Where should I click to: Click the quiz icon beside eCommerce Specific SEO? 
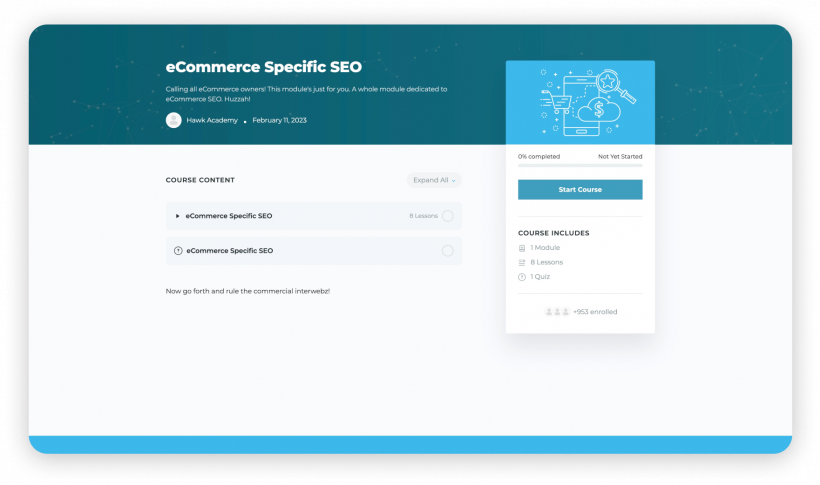[x=178, y=251]
